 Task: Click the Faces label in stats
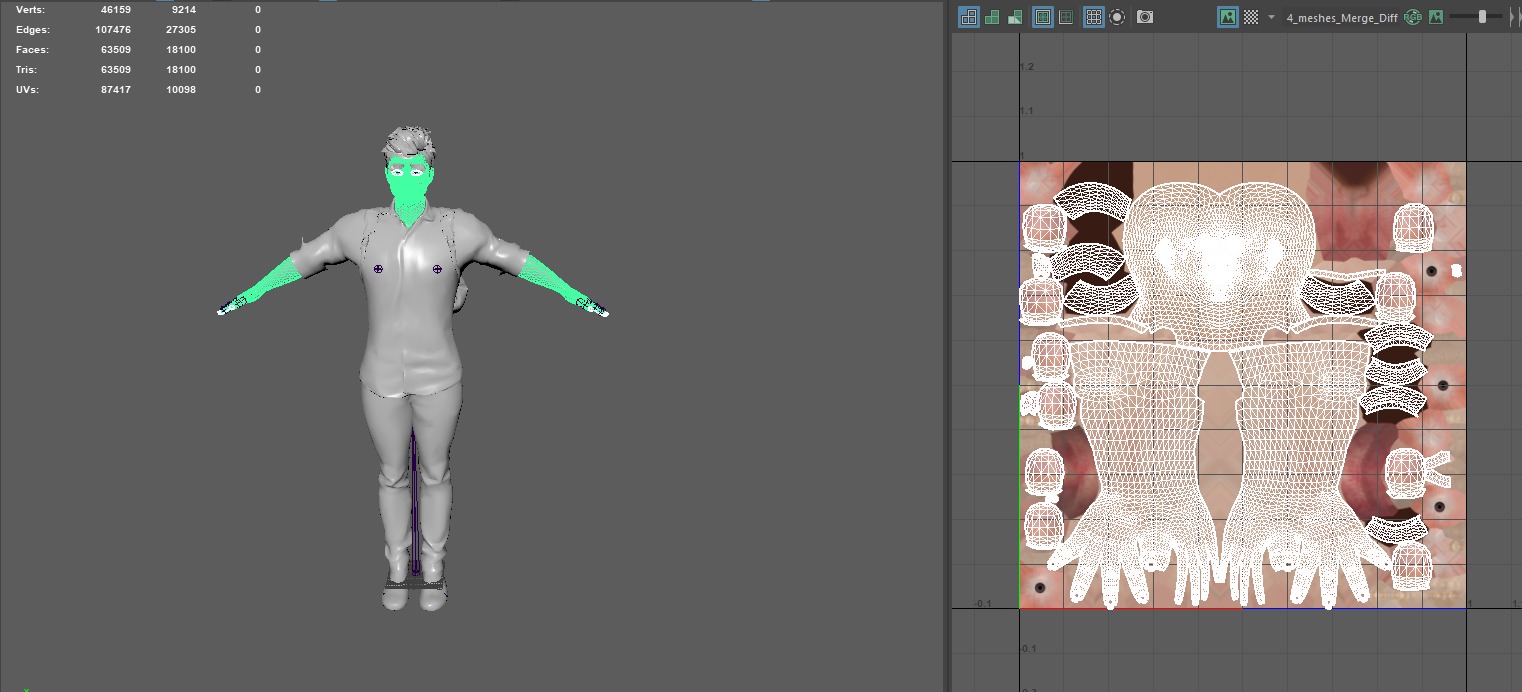point(33,50)
